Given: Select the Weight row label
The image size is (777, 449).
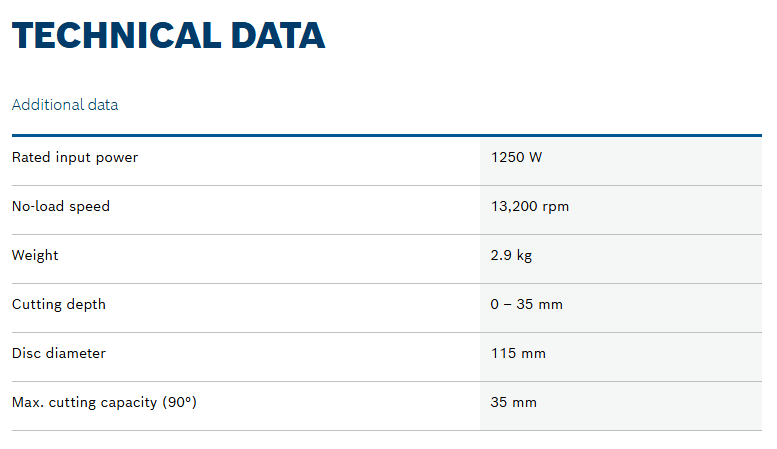Looking at the screenshot, I should (35, 255).
